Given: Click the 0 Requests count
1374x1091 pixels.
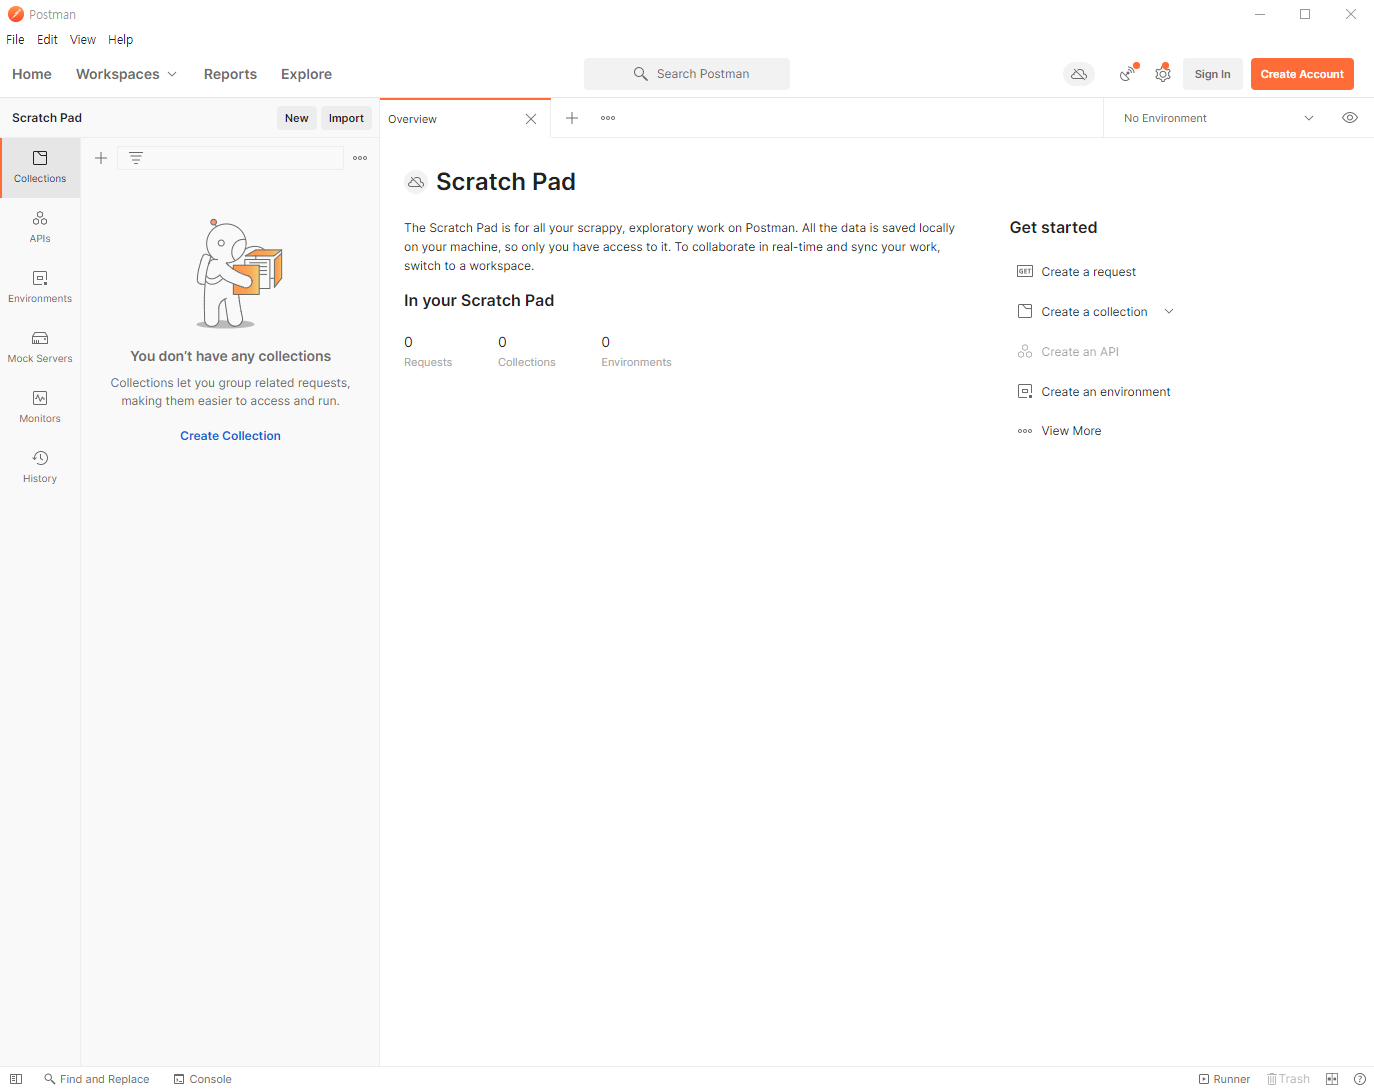Looking at the screenshot, I should (428, 351).
